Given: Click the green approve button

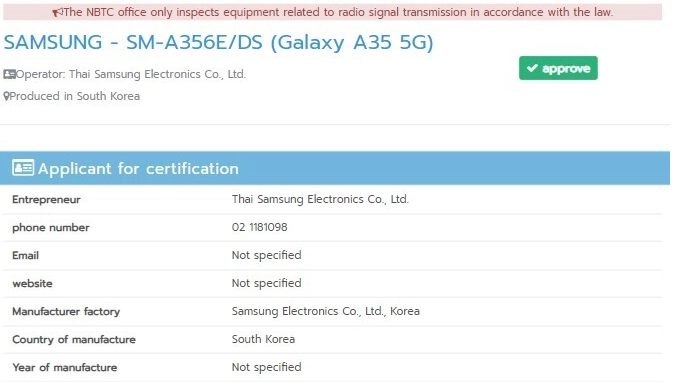Looking at the screenshot, I should coord(558,68).
